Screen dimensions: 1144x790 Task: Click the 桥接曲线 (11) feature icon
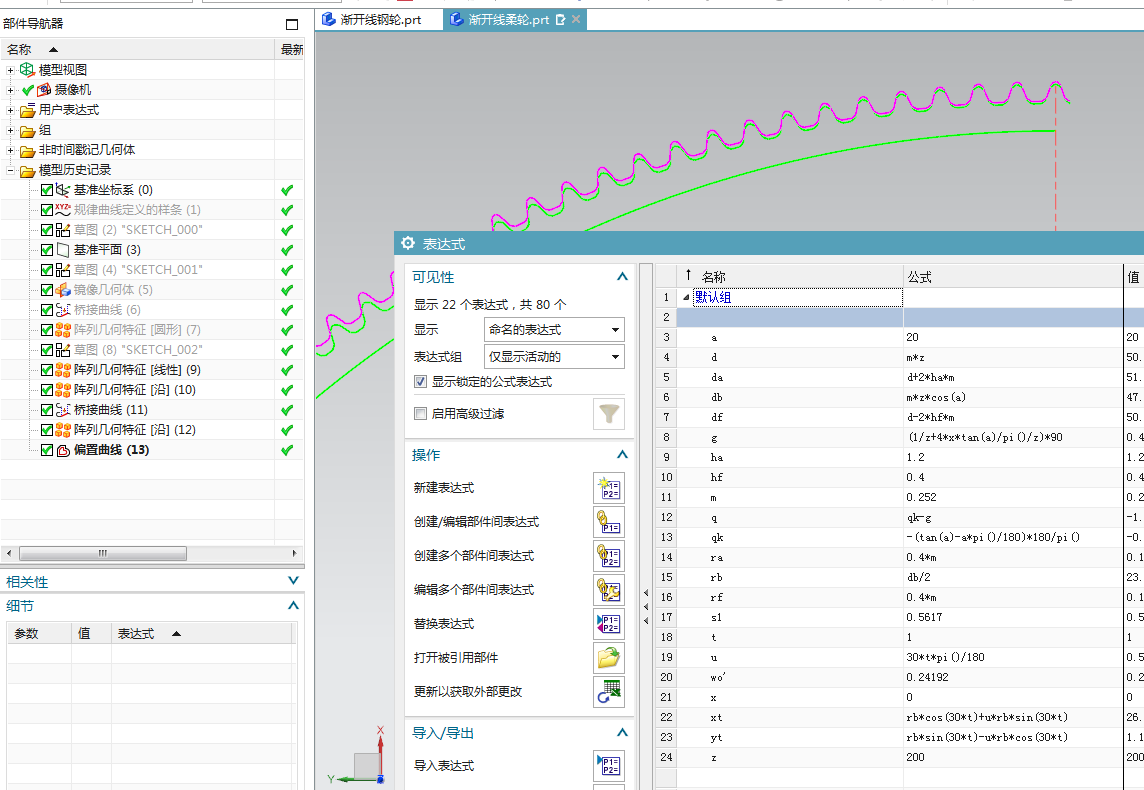pyautogui.click(x=63, y=410)
